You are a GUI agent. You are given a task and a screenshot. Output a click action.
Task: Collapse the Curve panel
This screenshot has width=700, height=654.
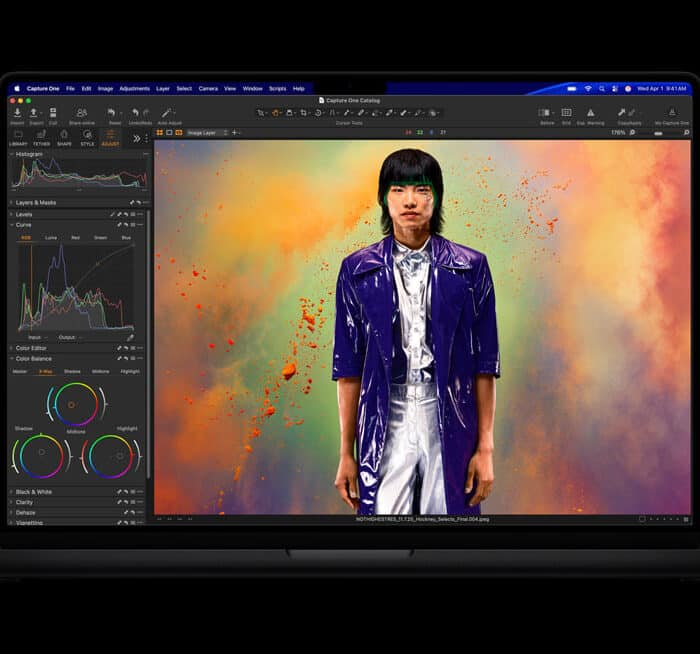12,225
